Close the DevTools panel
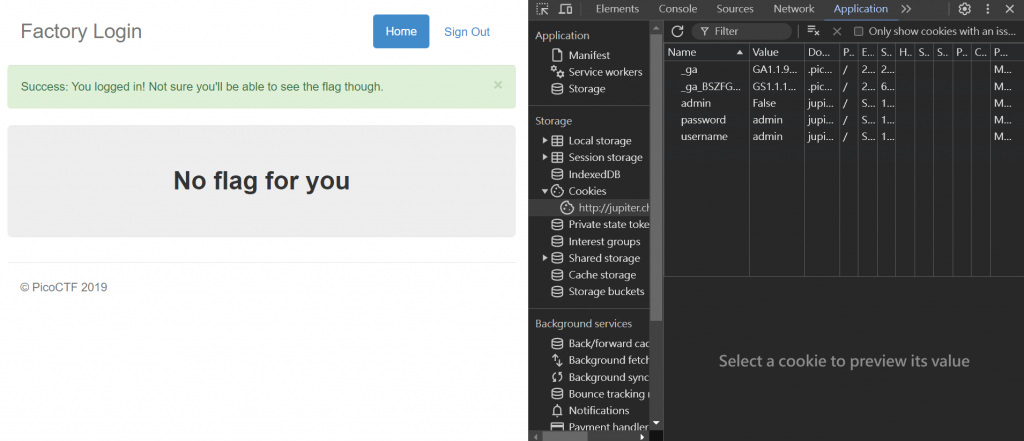Image resolution: width=1024 pixels, height=441 pixels. coord(1010,9)
